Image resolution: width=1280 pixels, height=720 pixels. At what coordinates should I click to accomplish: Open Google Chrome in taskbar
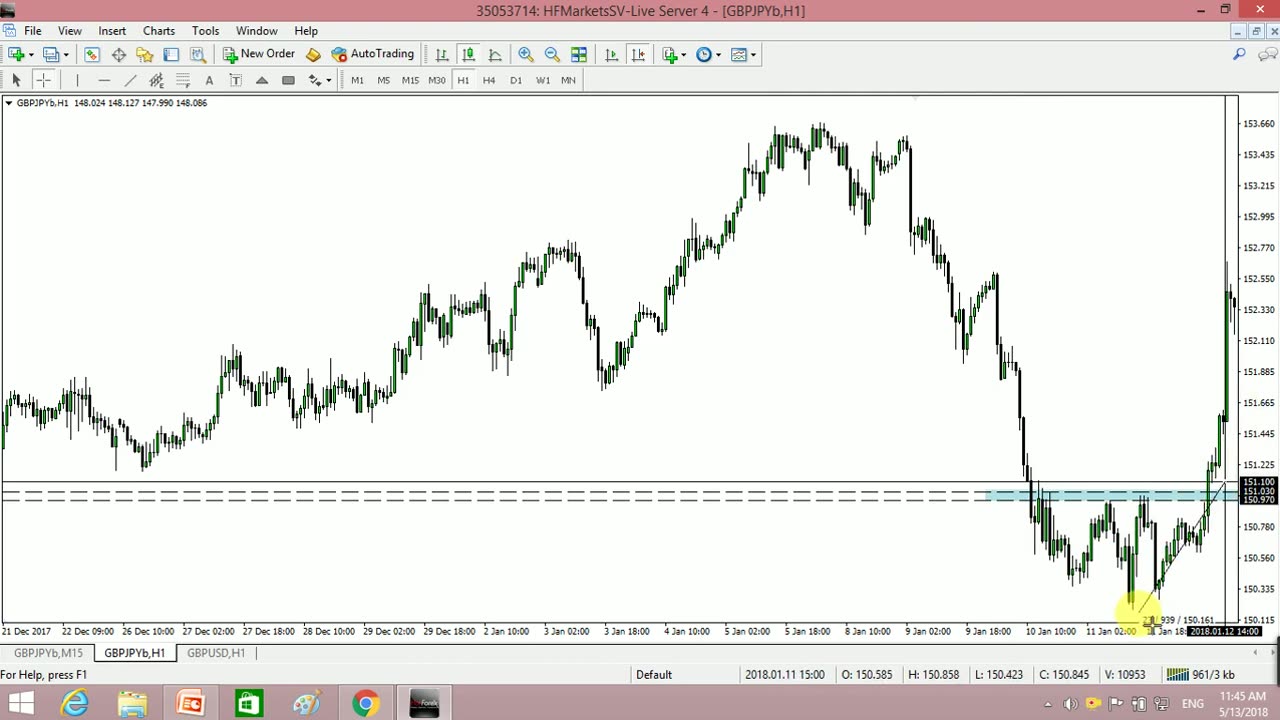(365, 704)
